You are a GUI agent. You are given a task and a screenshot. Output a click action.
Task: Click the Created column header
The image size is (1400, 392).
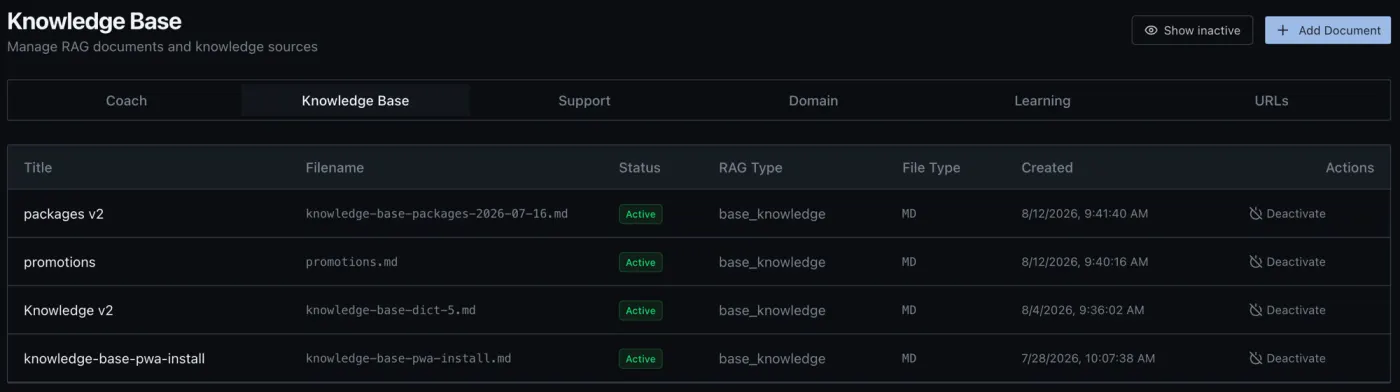point(1047,168)
